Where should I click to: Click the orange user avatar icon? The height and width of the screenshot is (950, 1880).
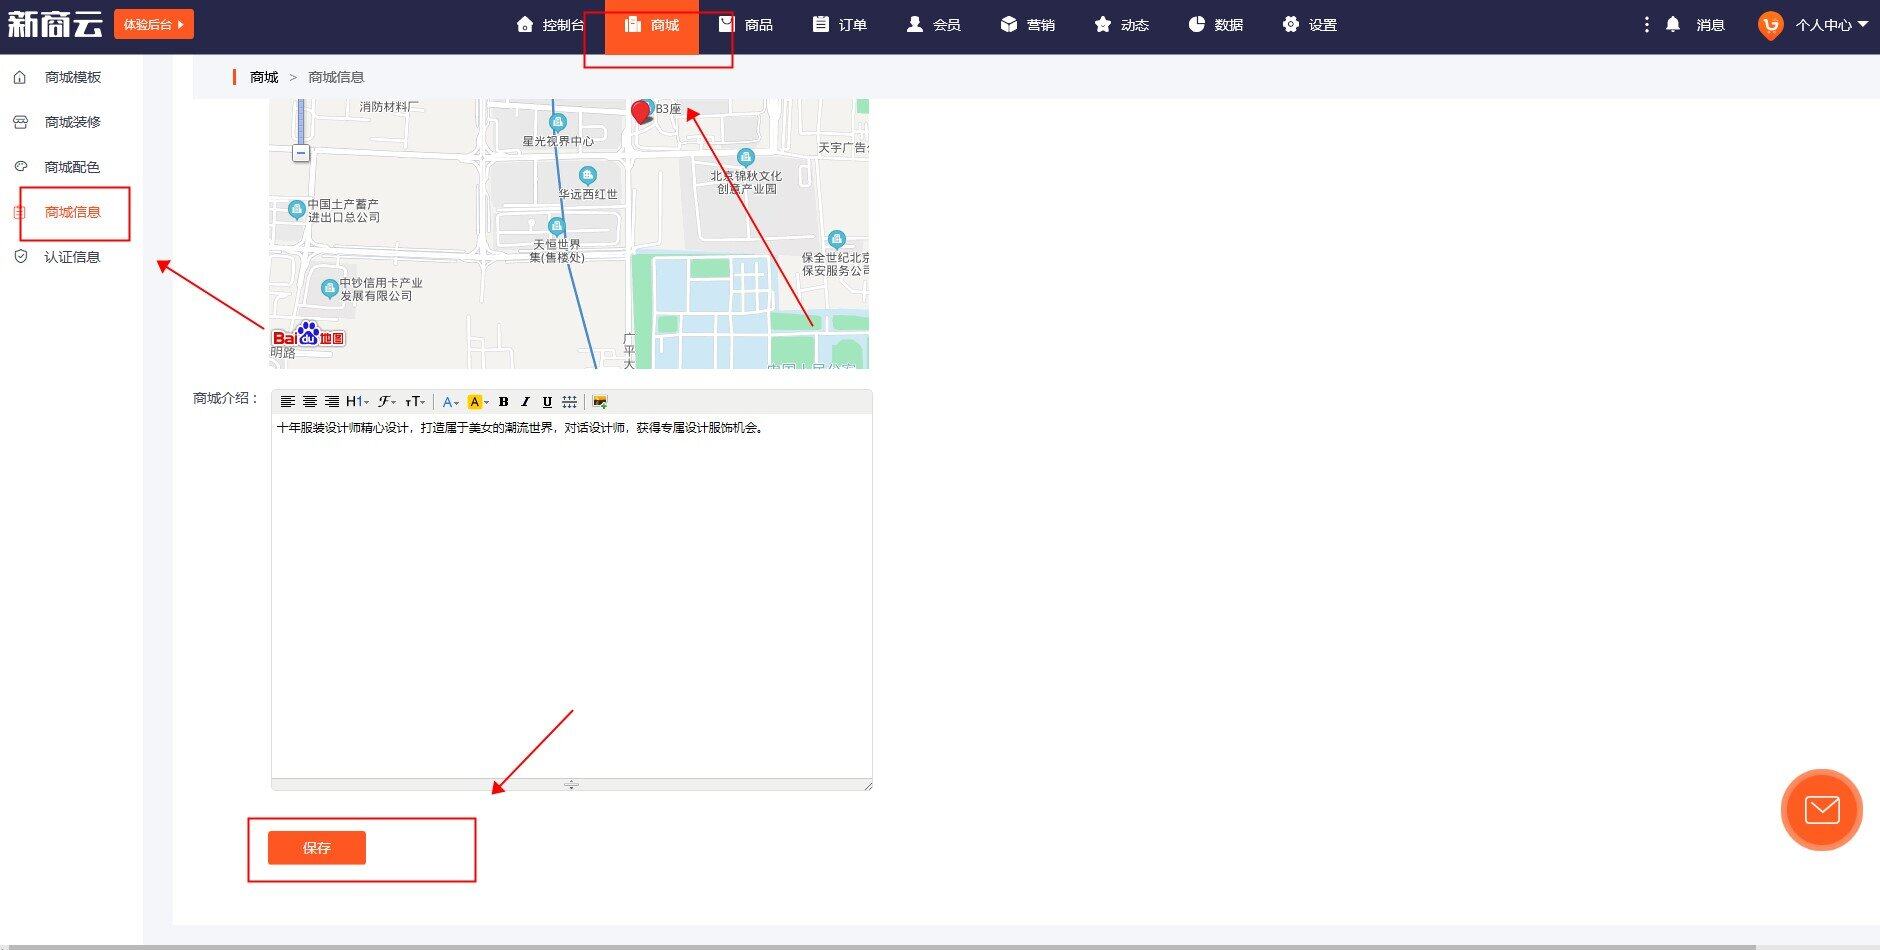tap(1770, 26)
